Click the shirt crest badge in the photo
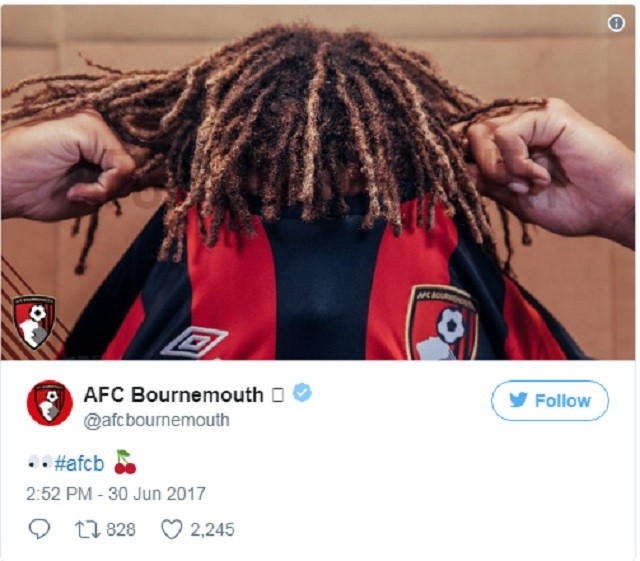 [x=442, y=323]
